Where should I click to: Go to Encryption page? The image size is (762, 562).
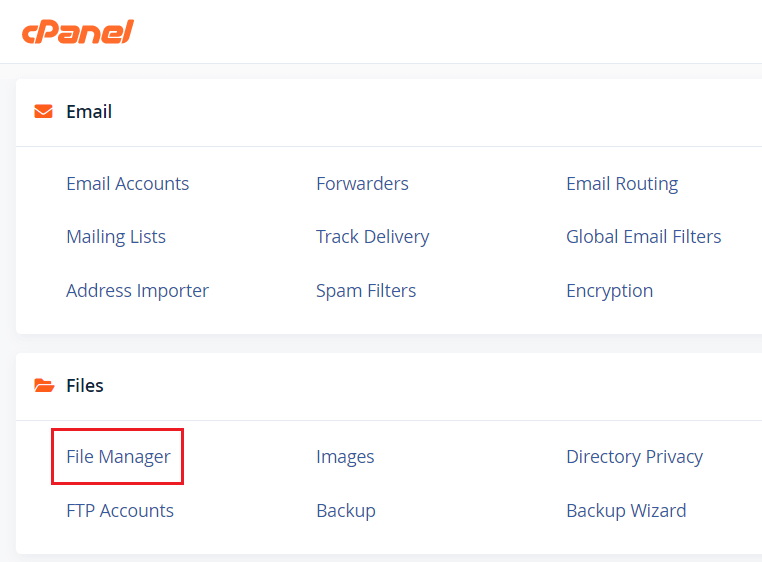click(x=609, y=291)
